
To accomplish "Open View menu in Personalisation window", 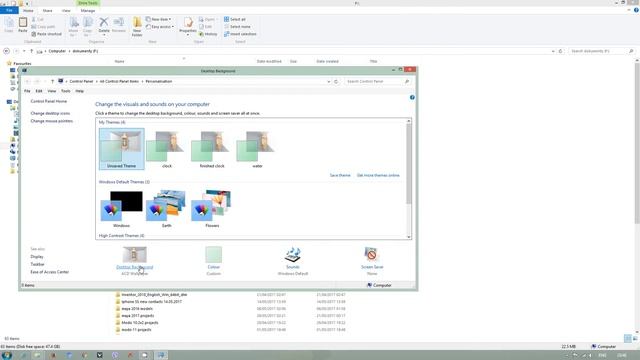I will (x=51, y=91).
